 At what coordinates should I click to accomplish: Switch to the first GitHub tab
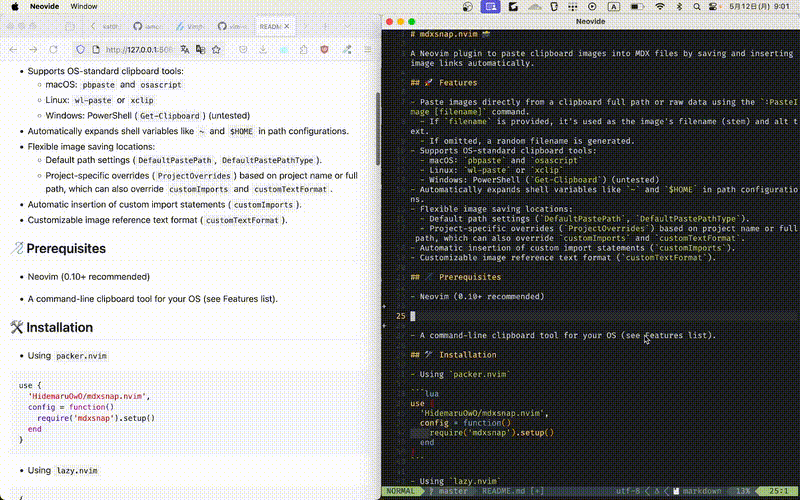pyautogui.click(x=148, y=27)
